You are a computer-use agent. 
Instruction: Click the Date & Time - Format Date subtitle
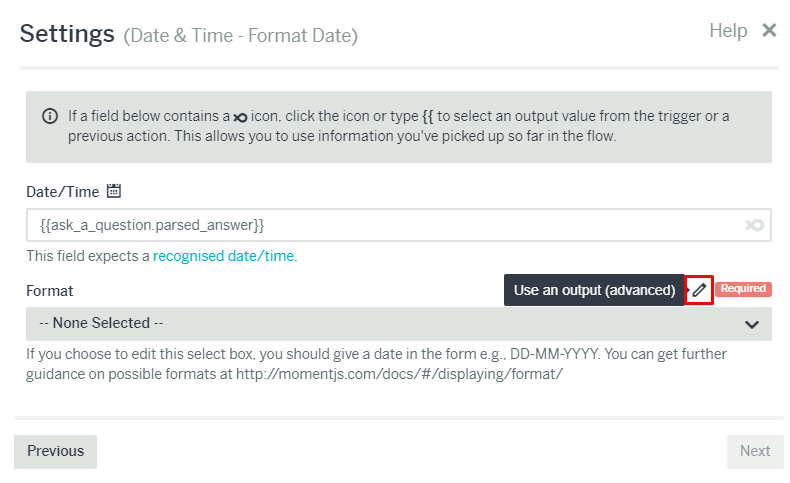(240, 36)
